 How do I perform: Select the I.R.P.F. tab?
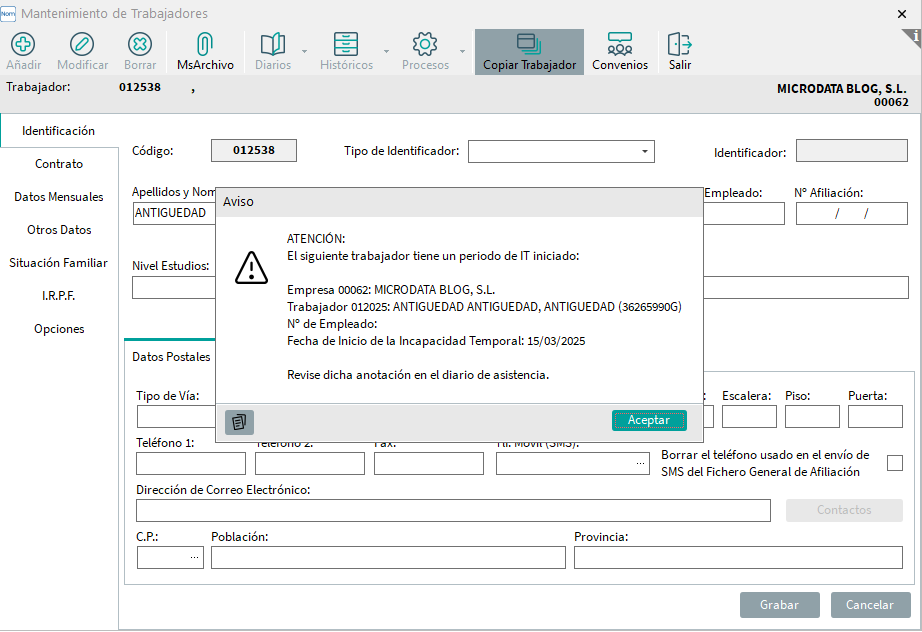[x=59, y=296]
